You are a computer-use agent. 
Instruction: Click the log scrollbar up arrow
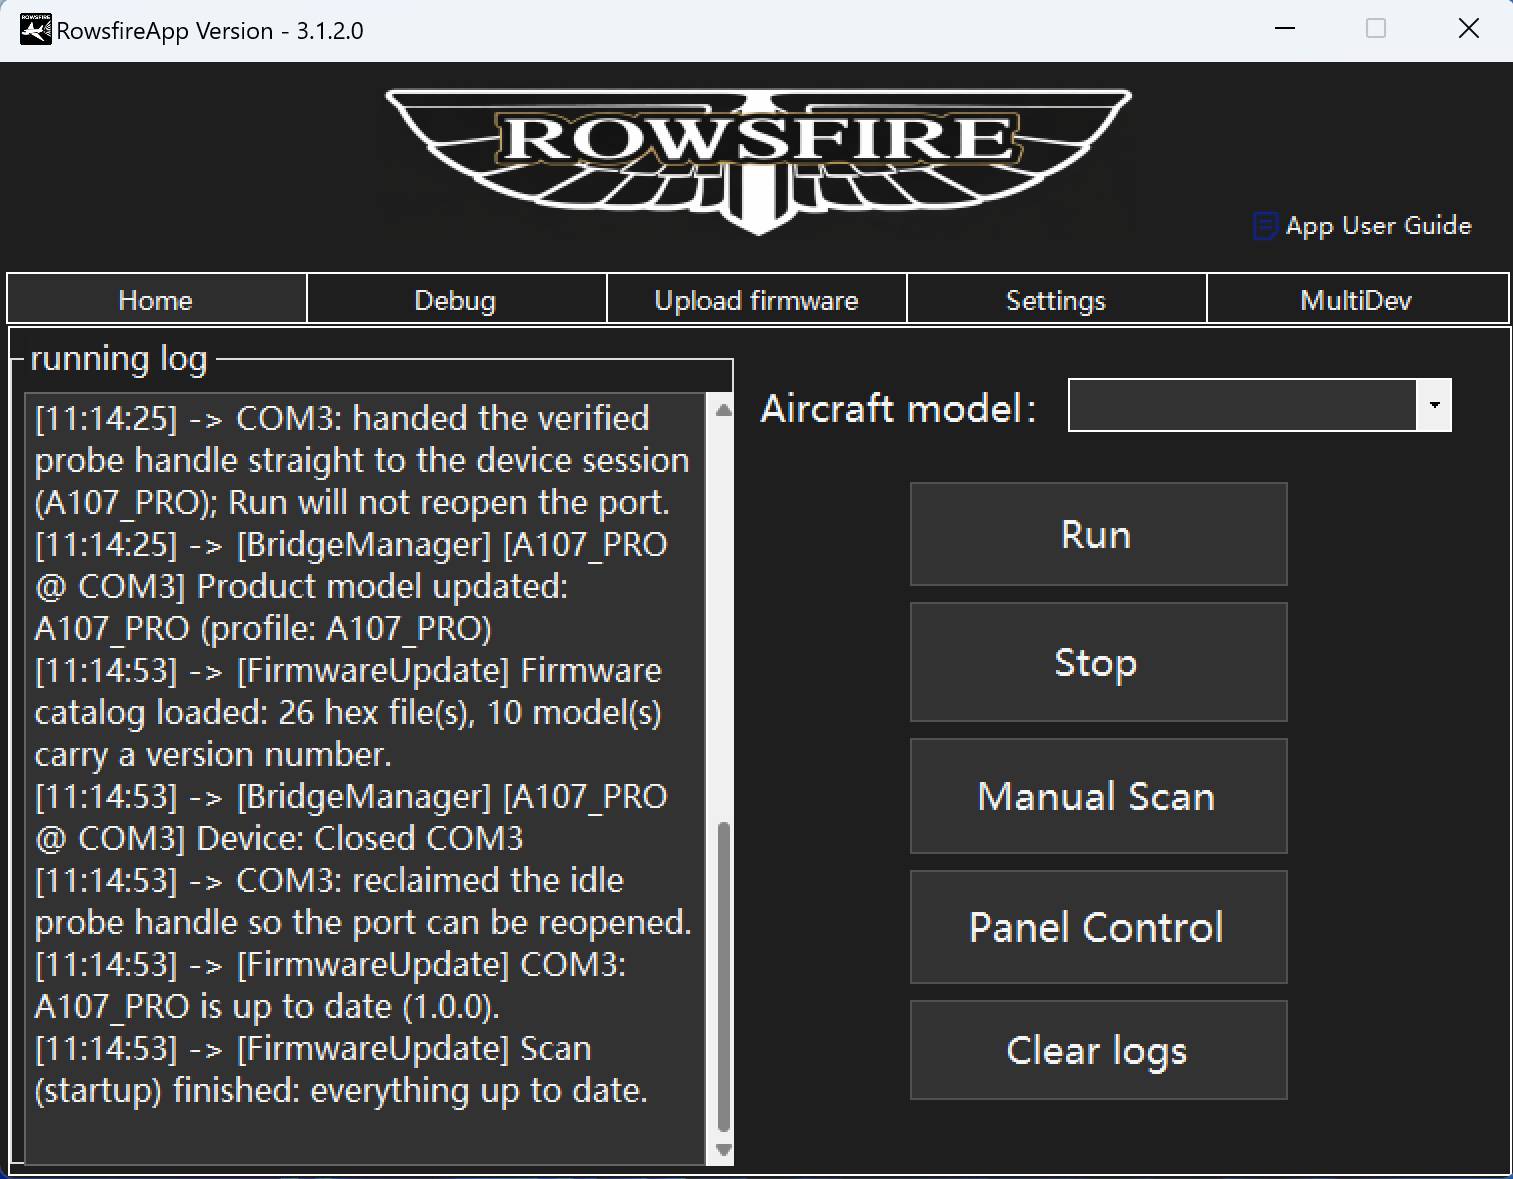pos(724,408)
